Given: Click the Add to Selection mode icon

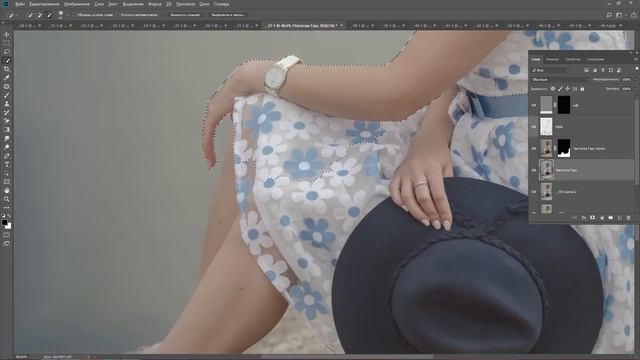Looking at the screenshot, I should [x=40, y=15].
